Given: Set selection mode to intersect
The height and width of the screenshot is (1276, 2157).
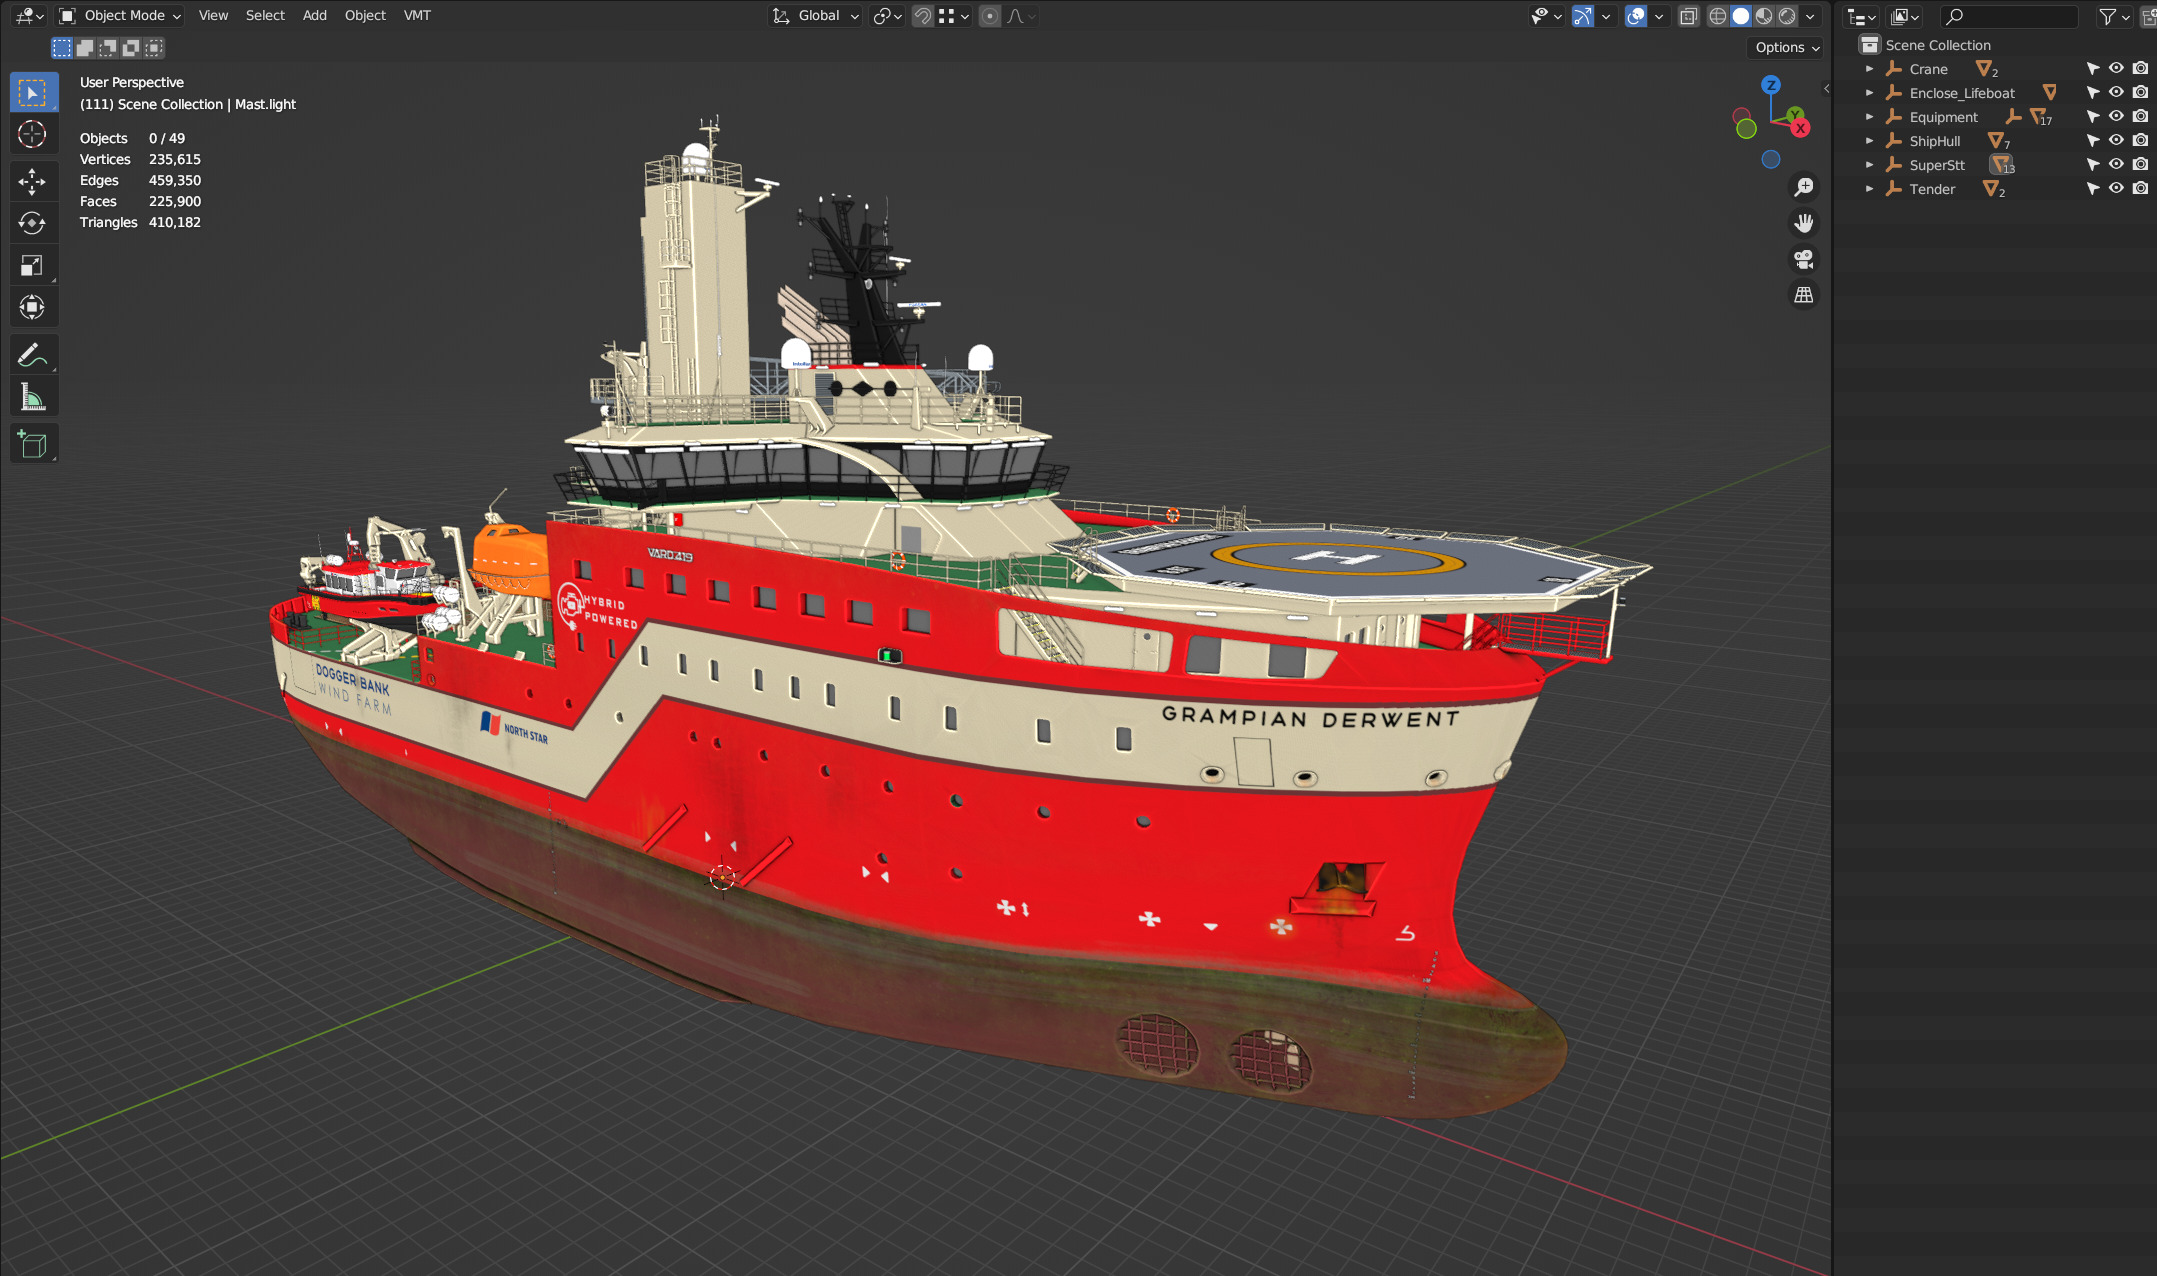Looking at the screenshot, I should (x=154, y=47).
